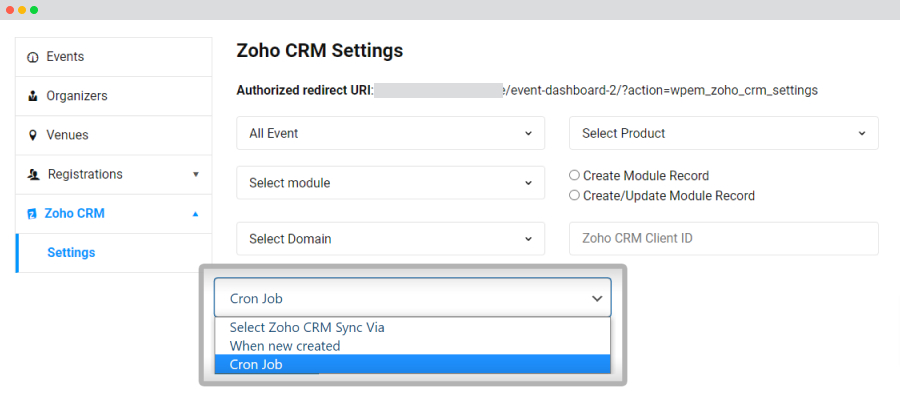900x420 pixels.
Task: Click the Organizers person icon
Action: tap(33, 96)
